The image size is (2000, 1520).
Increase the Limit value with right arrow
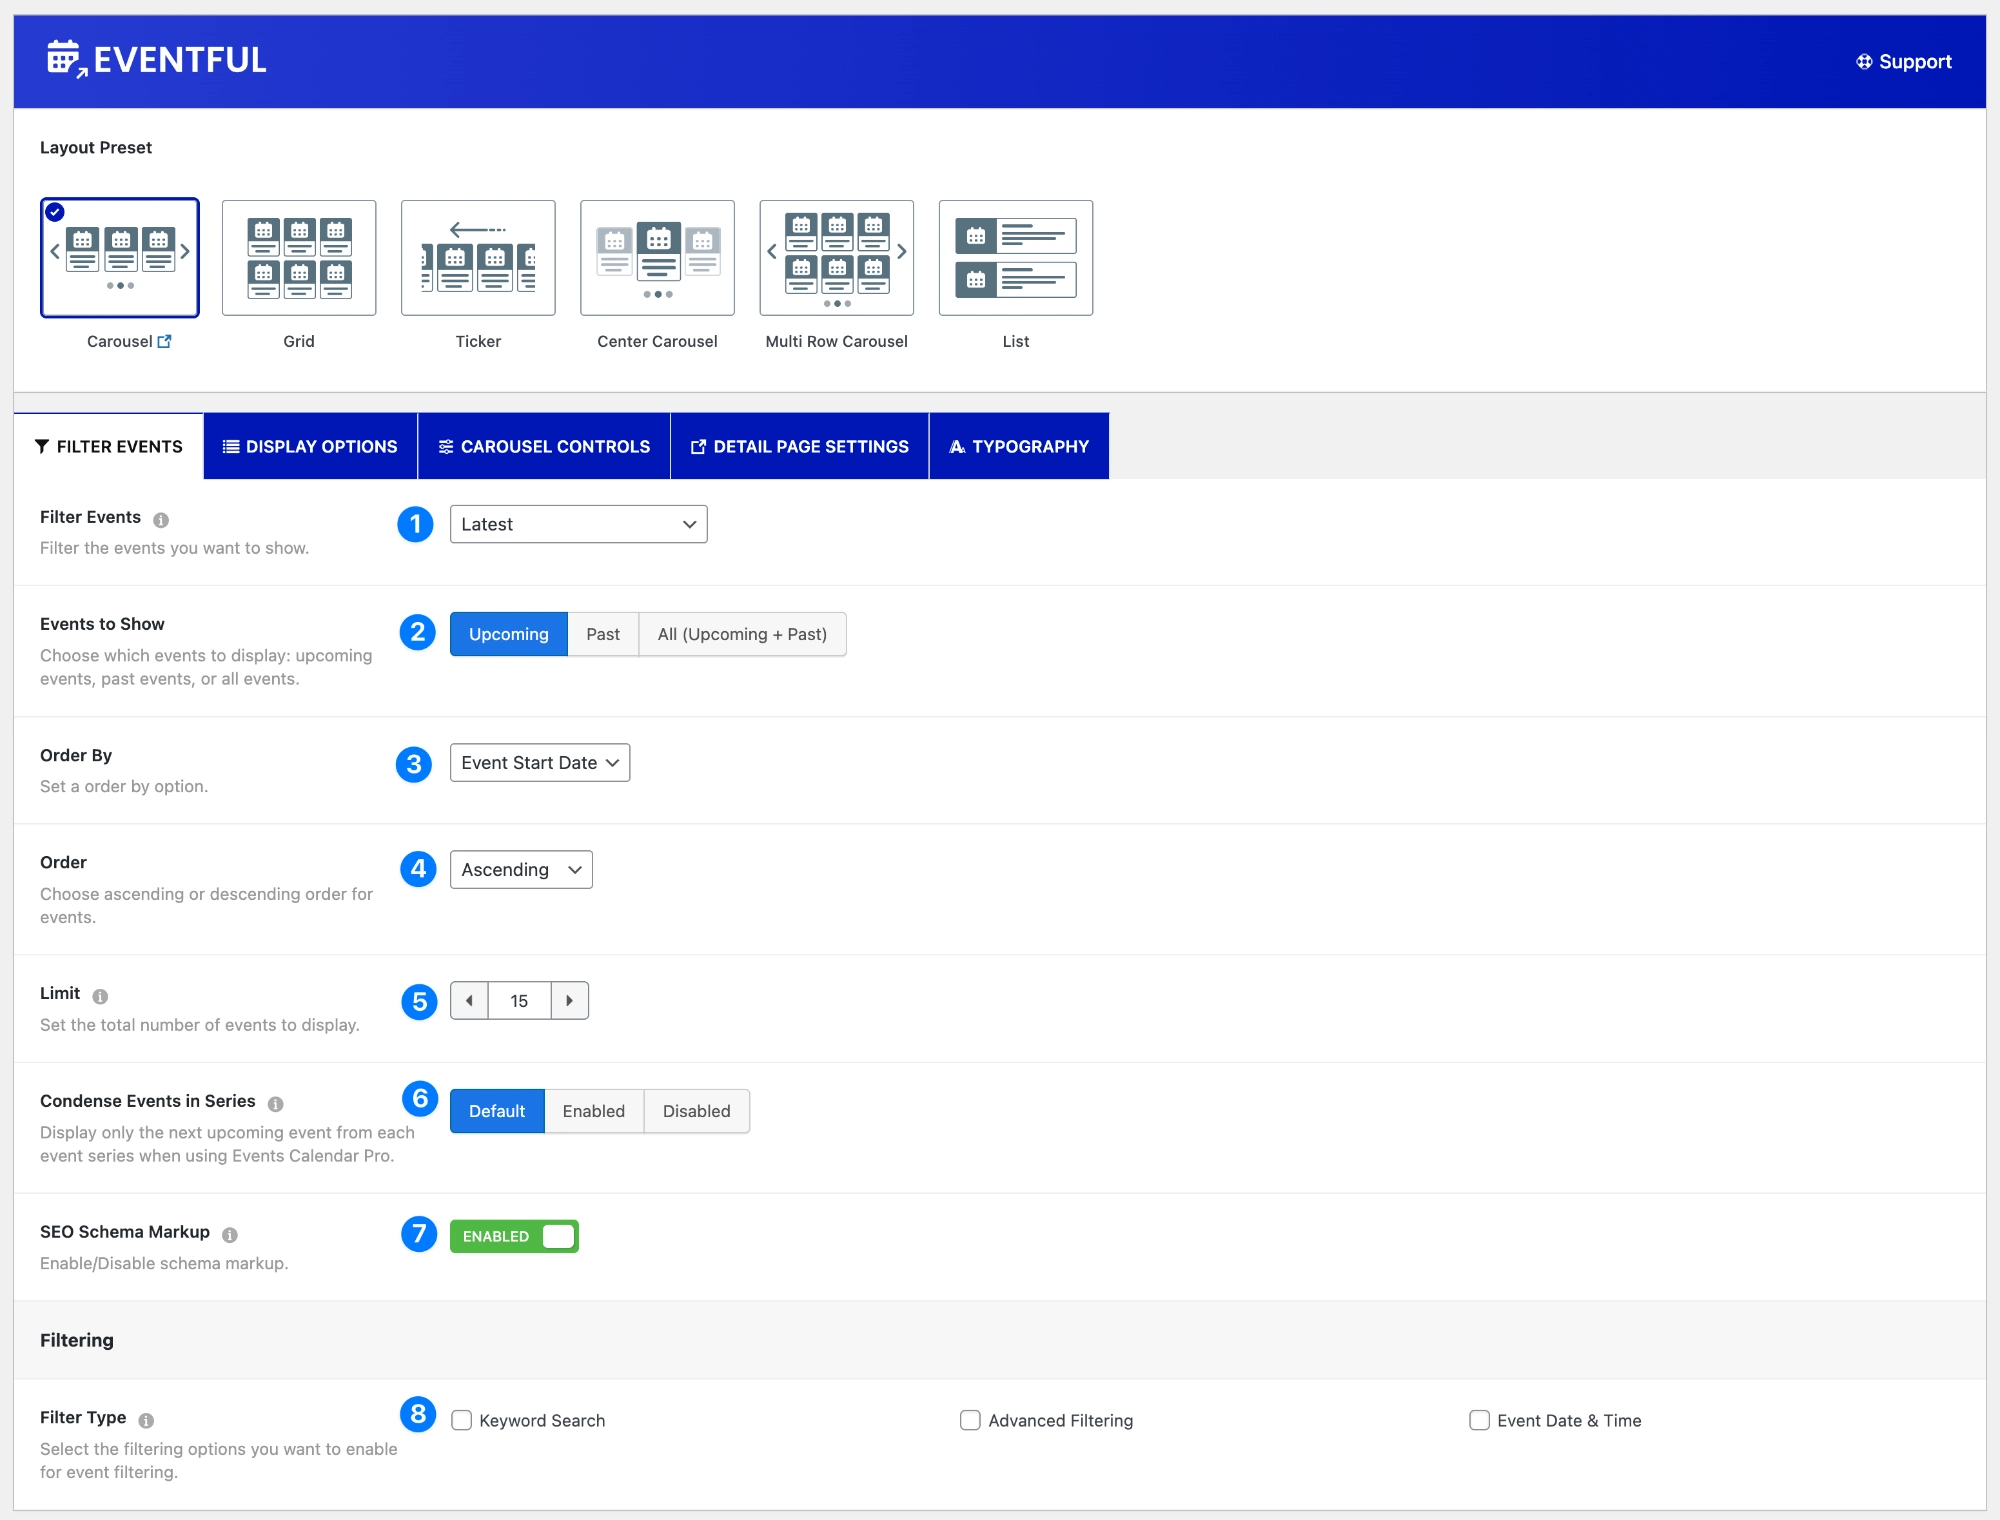(569, 1000)
